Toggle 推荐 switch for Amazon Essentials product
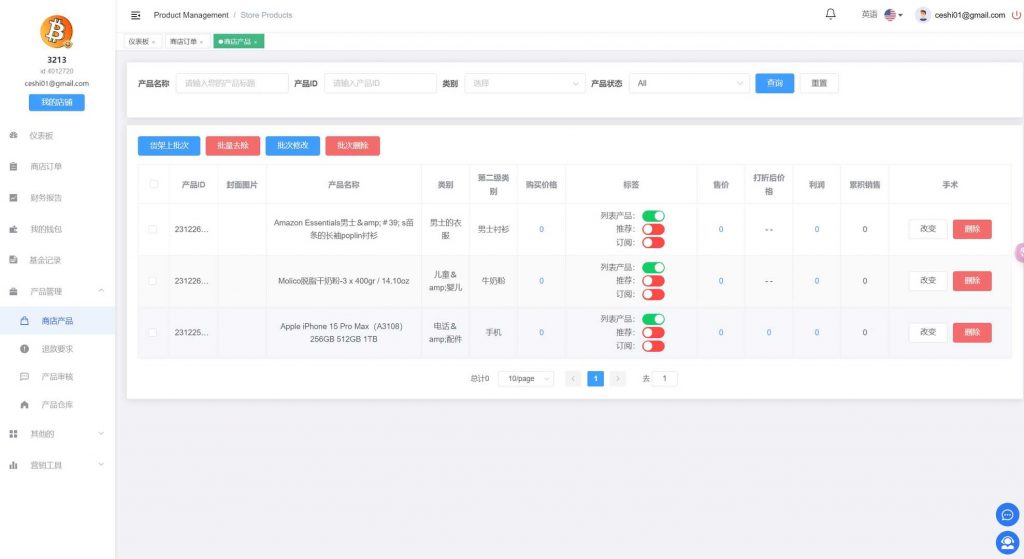 tap(653, 229)
